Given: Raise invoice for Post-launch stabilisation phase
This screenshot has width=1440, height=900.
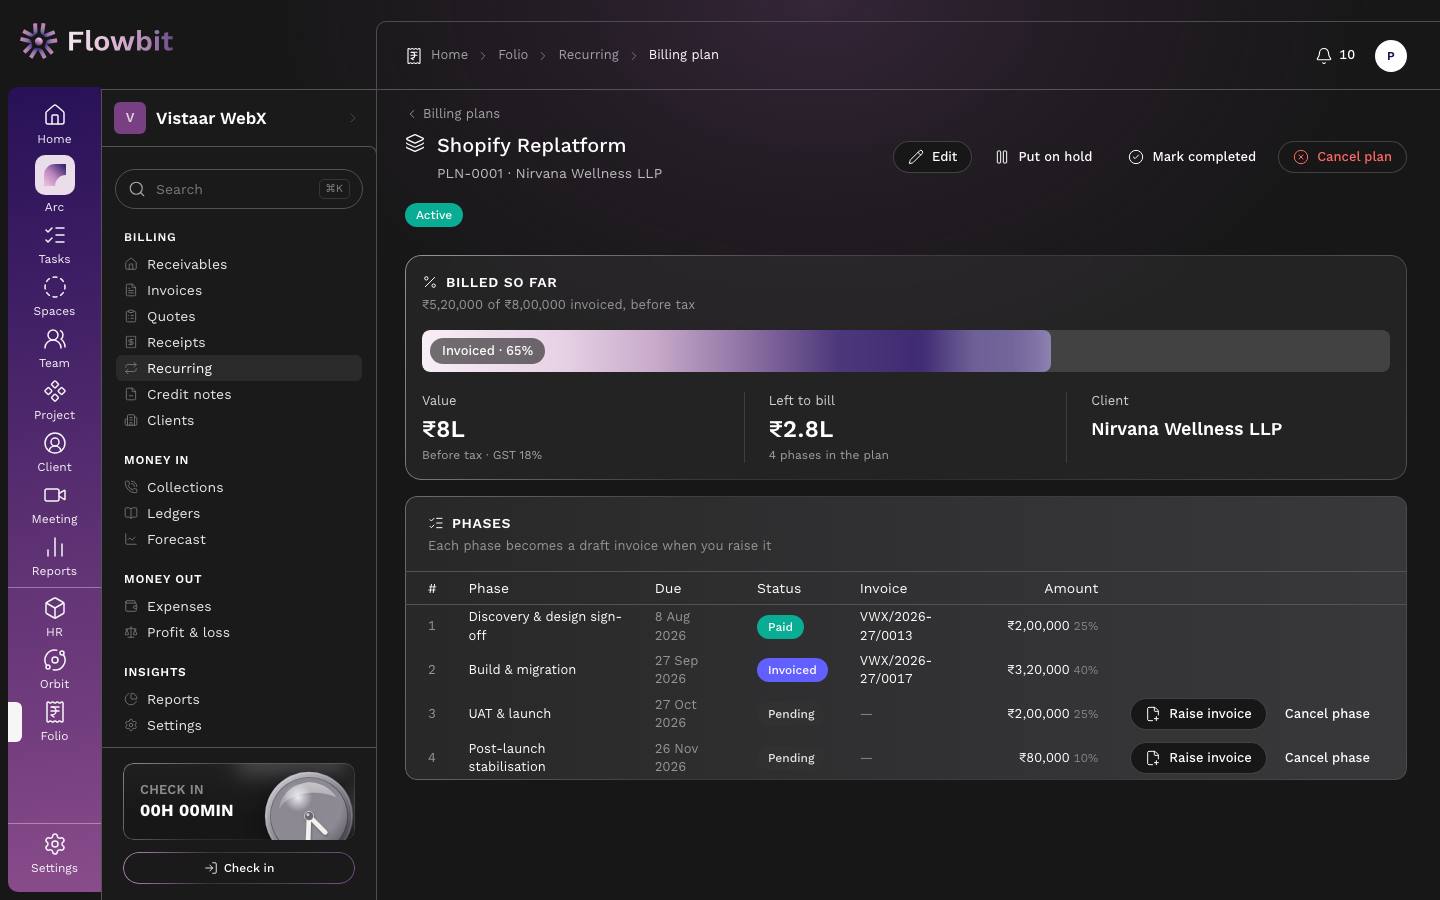Looking at the screenshot, I should point(1198,758).
